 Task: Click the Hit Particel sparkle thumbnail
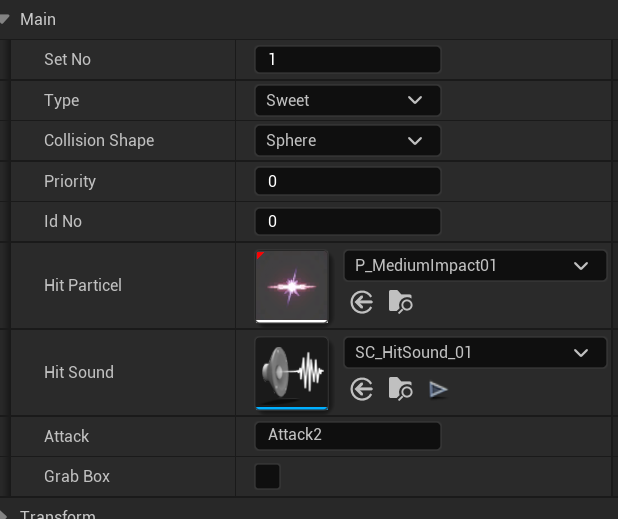point(292,287)
